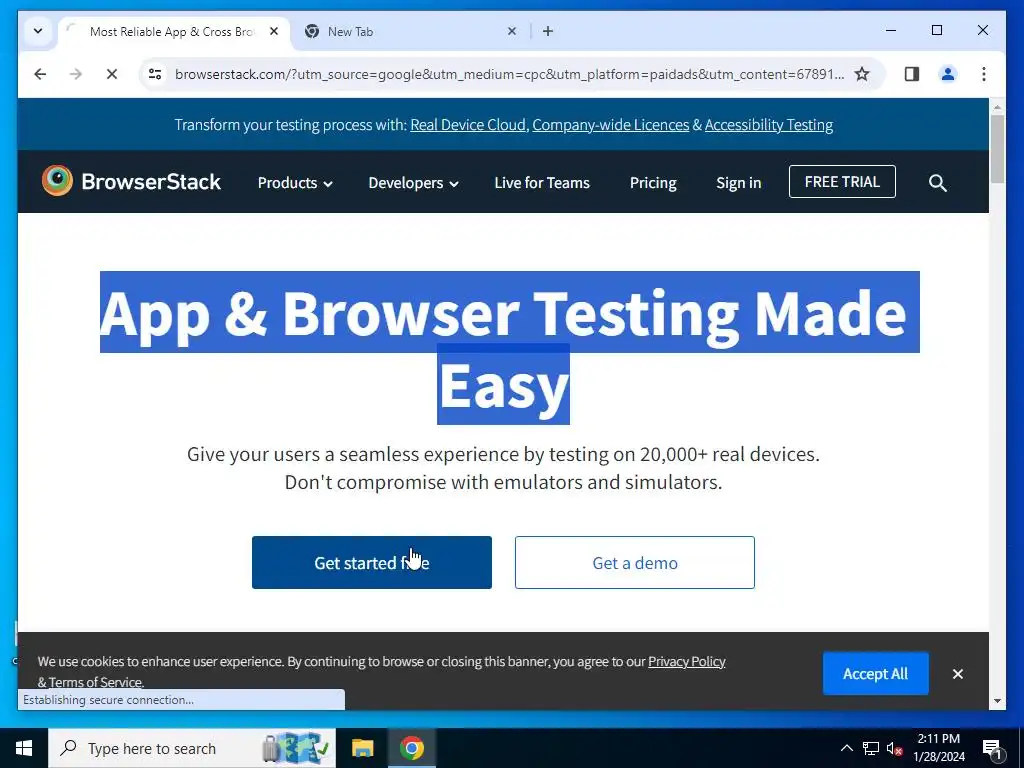Open the site search magnifier icon

click(x=937, y=183)
